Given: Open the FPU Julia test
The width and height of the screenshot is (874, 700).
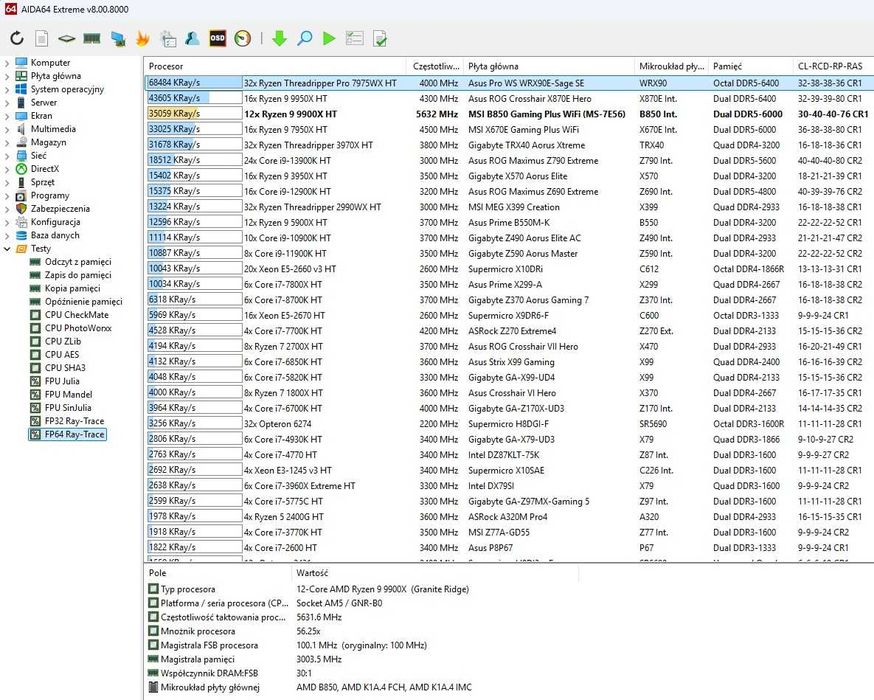Looking at the screenshot, I should pos(62,381).
